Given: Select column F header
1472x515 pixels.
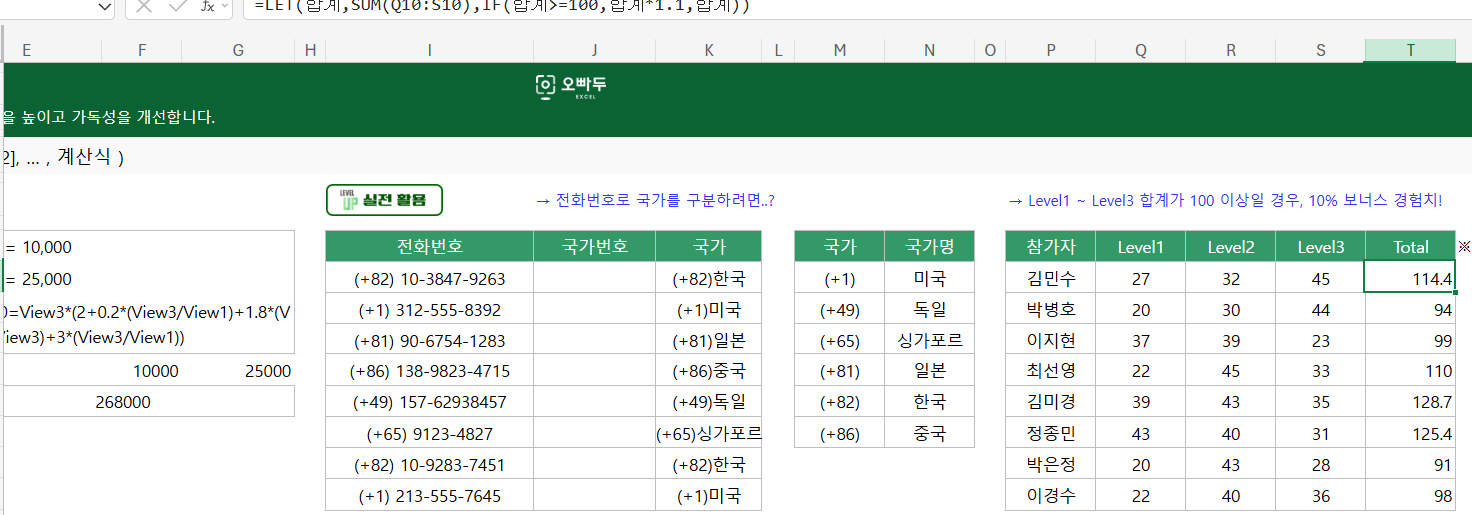Looking at the screenshot, I should [142, 50].
